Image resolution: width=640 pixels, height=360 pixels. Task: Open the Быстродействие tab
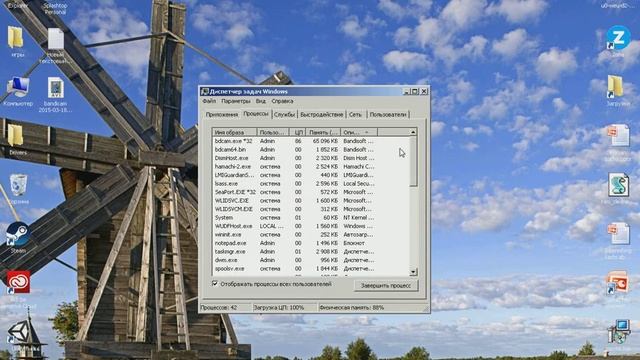(x=322, y=115)
